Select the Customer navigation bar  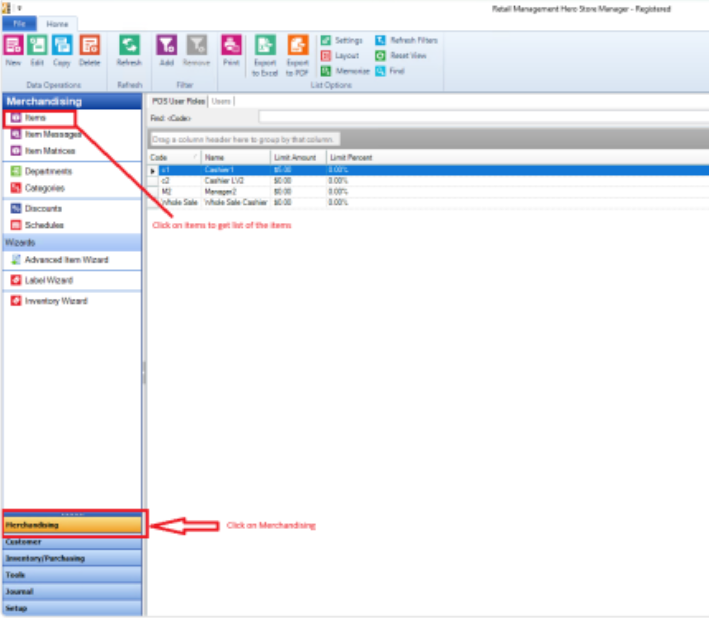tap(72, 542)
